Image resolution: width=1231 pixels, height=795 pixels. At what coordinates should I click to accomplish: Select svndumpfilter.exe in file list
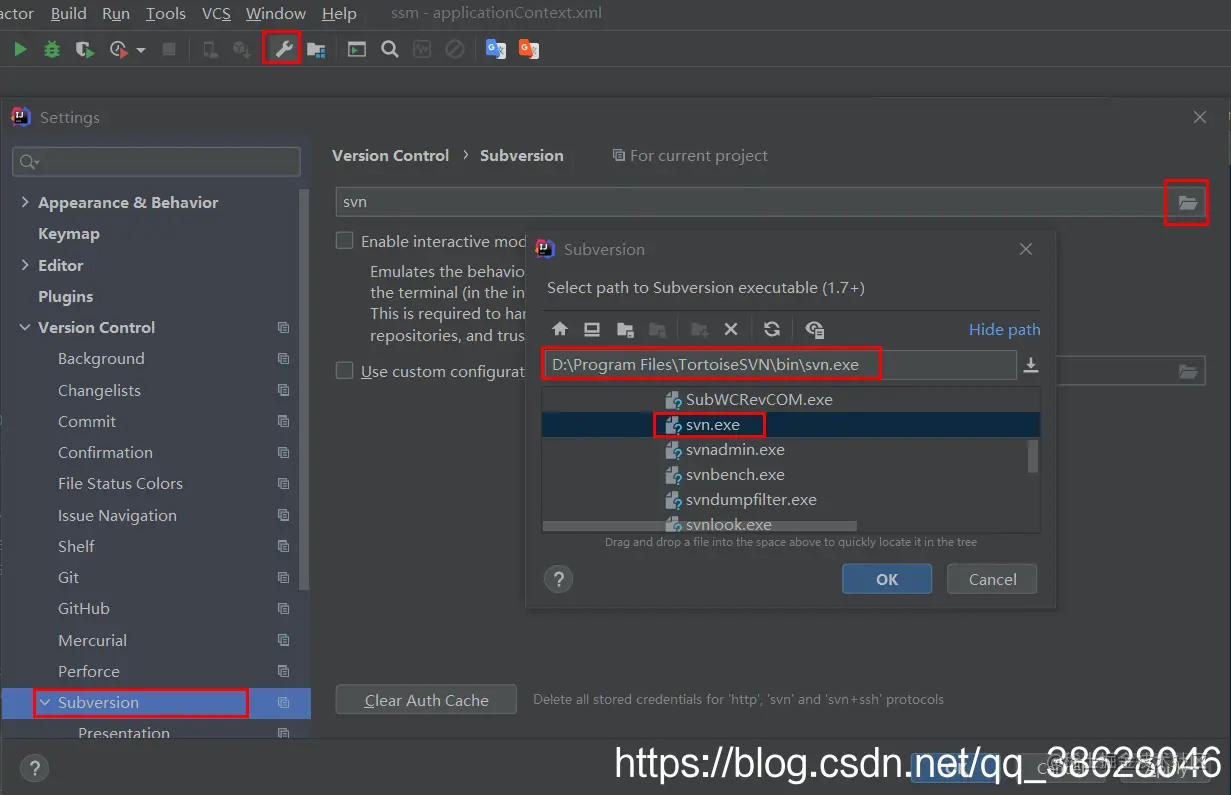(751, 500)
